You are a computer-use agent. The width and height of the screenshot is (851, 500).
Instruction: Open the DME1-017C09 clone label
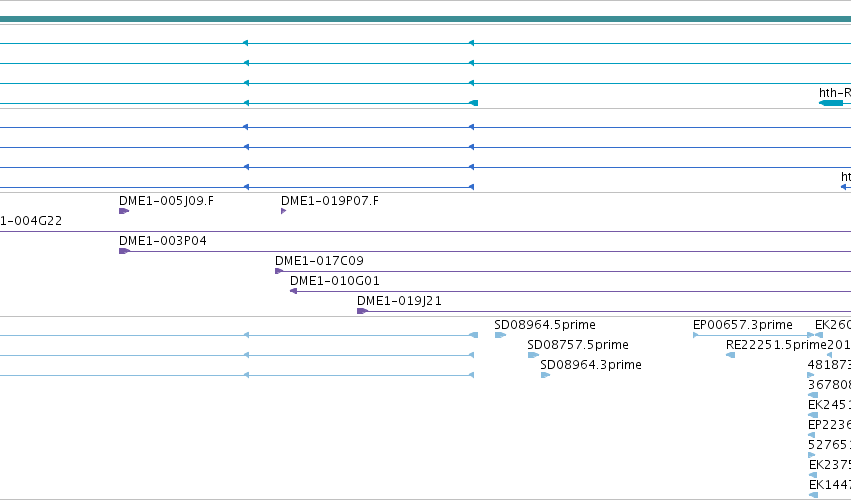pos(319,261)
